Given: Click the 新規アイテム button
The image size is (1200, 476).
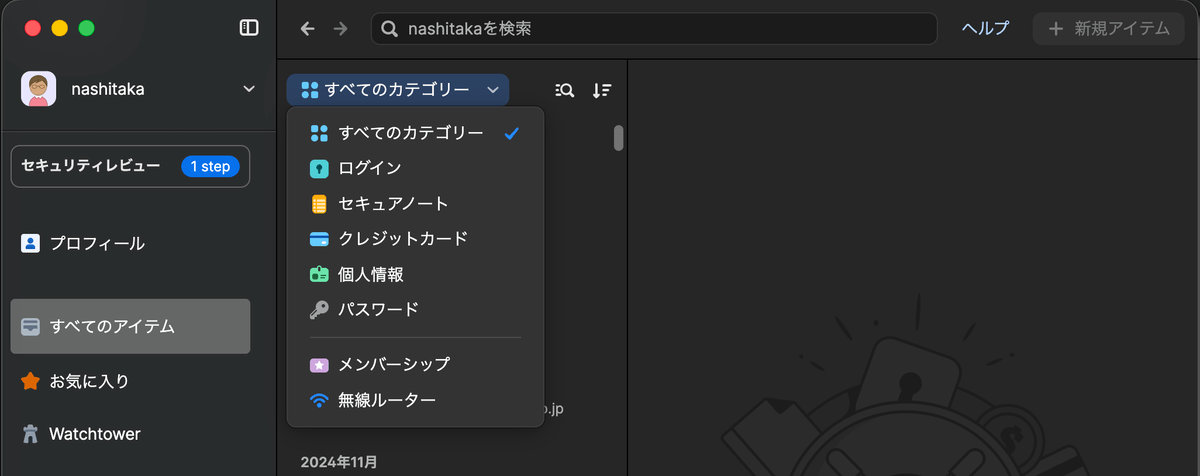Looking at the screenshot, I should click(1107, 29).
